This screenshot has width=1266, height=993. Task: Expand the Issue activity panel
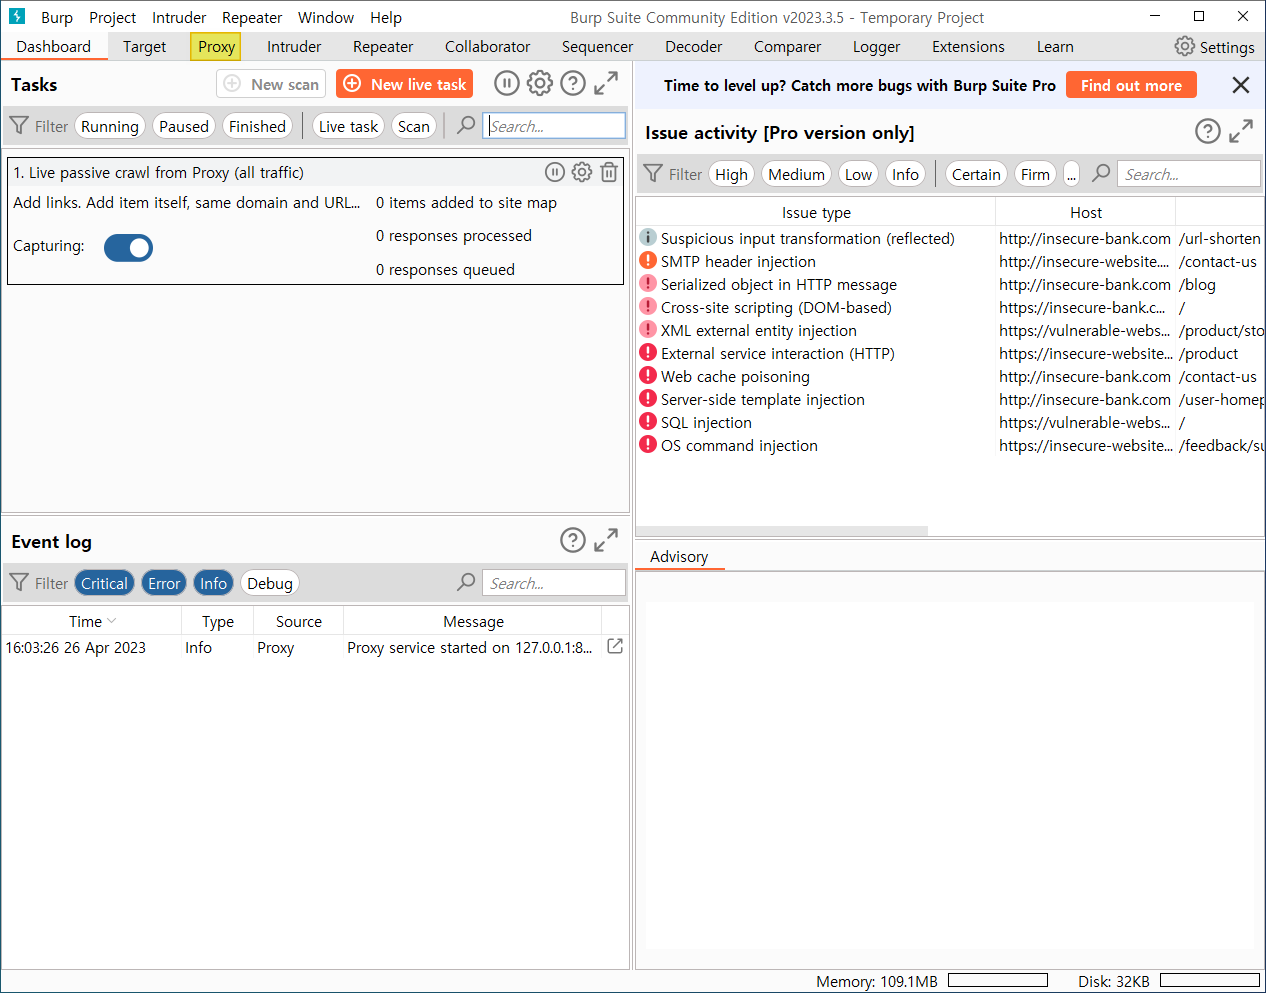click(x=1241, y=131)
